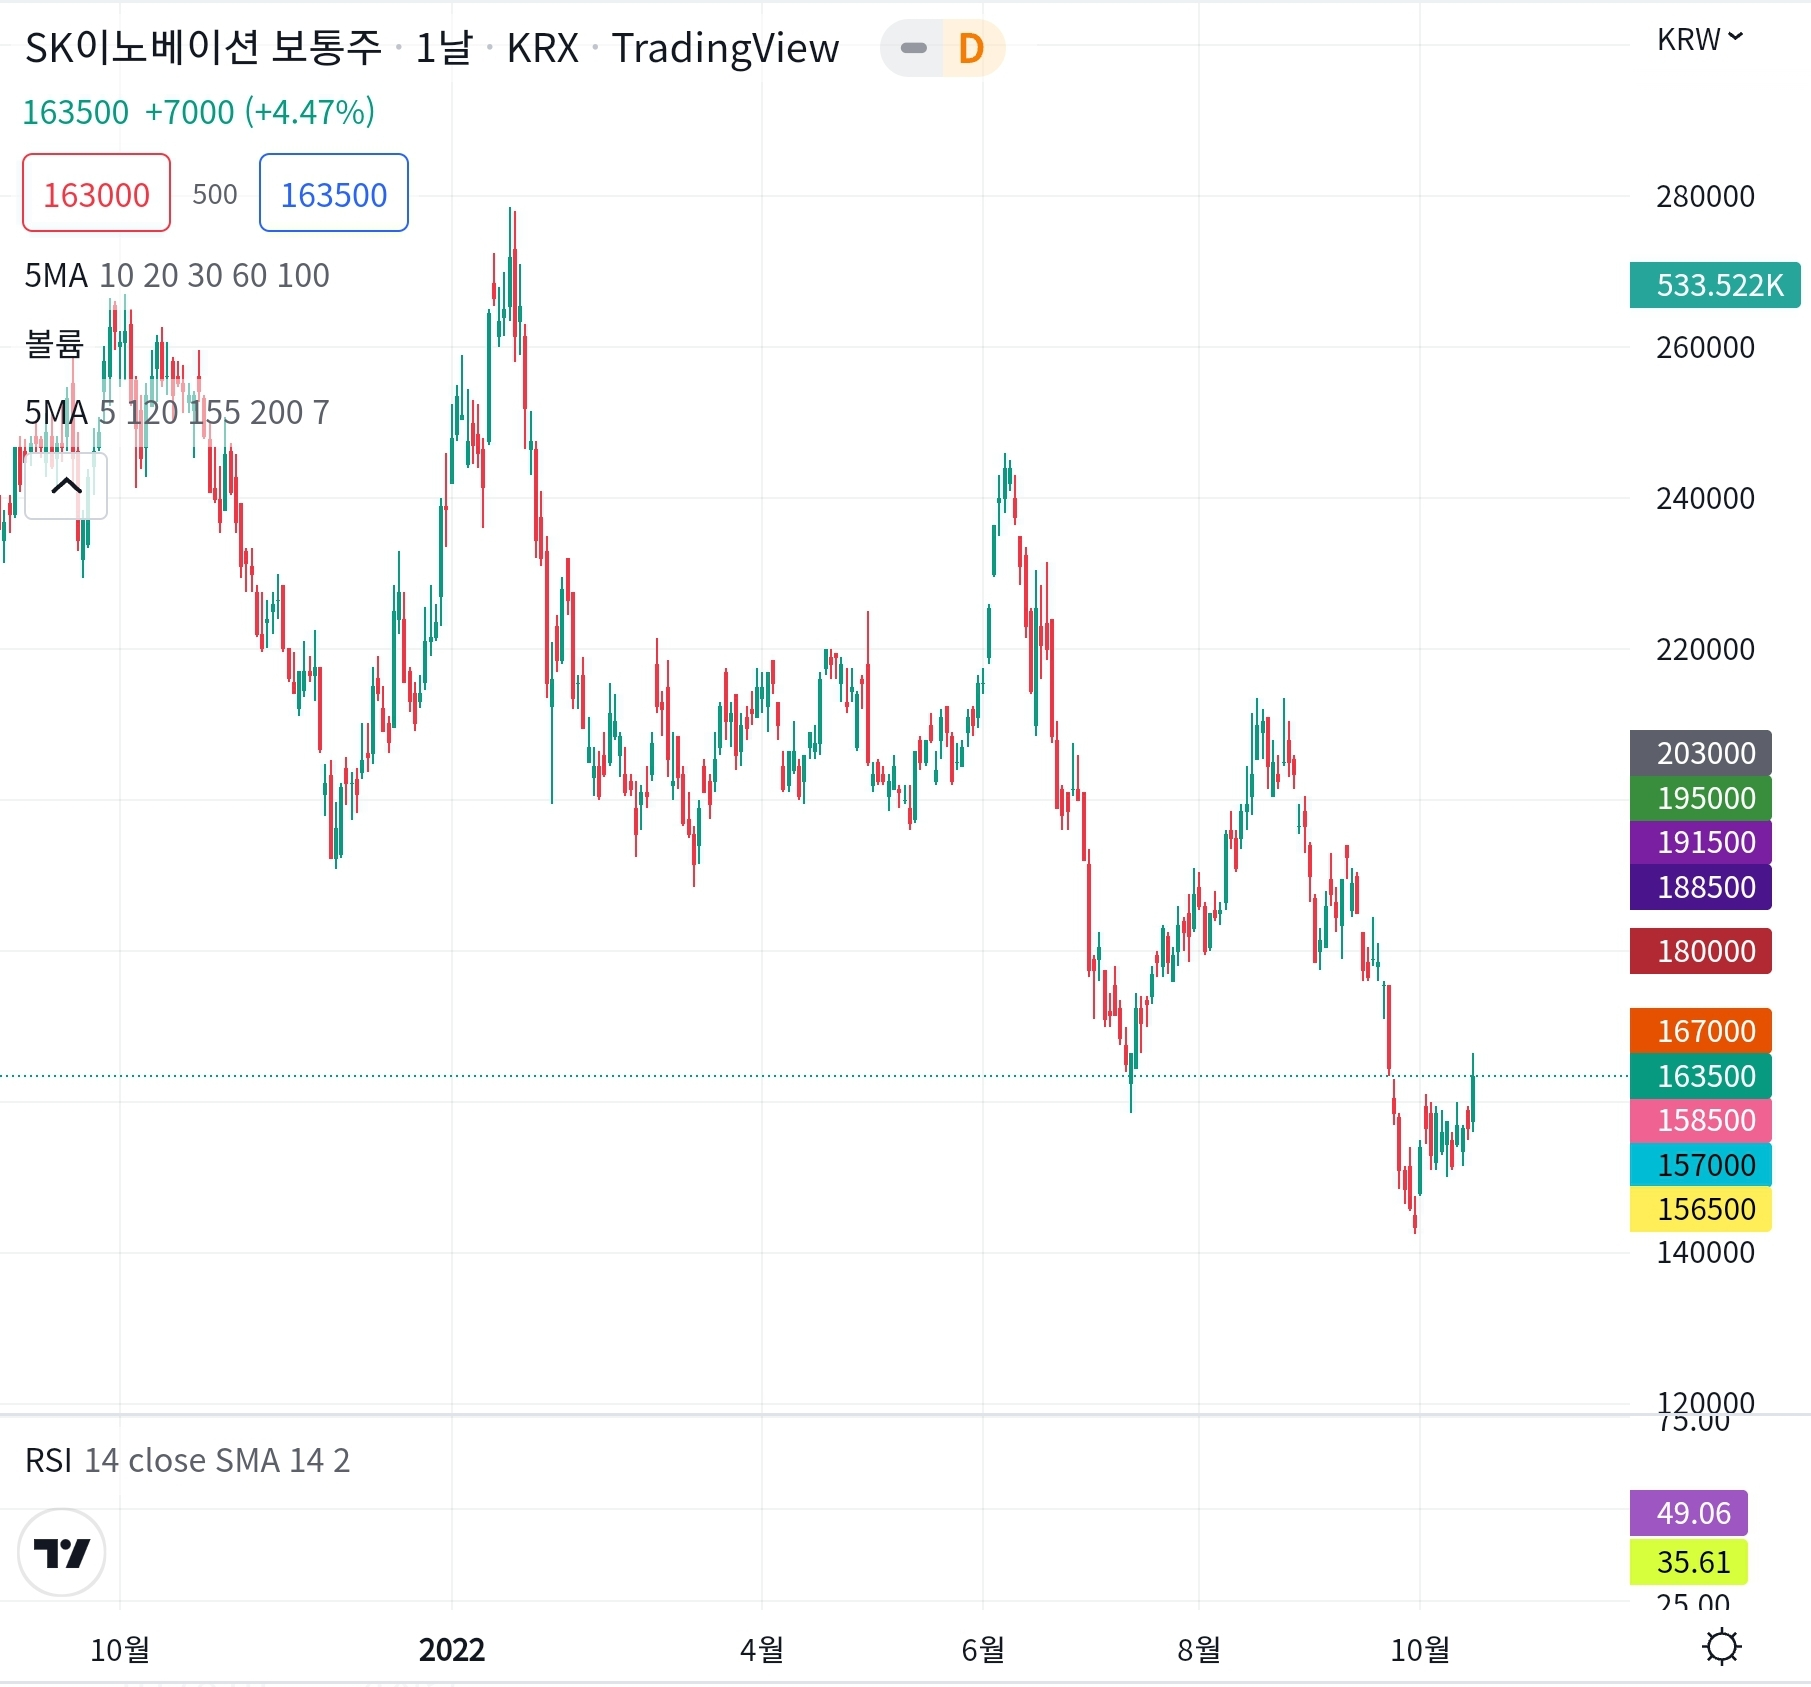Click the delayed data D badge
The width and height of the screenshot is (1811, 1687).
971,48
